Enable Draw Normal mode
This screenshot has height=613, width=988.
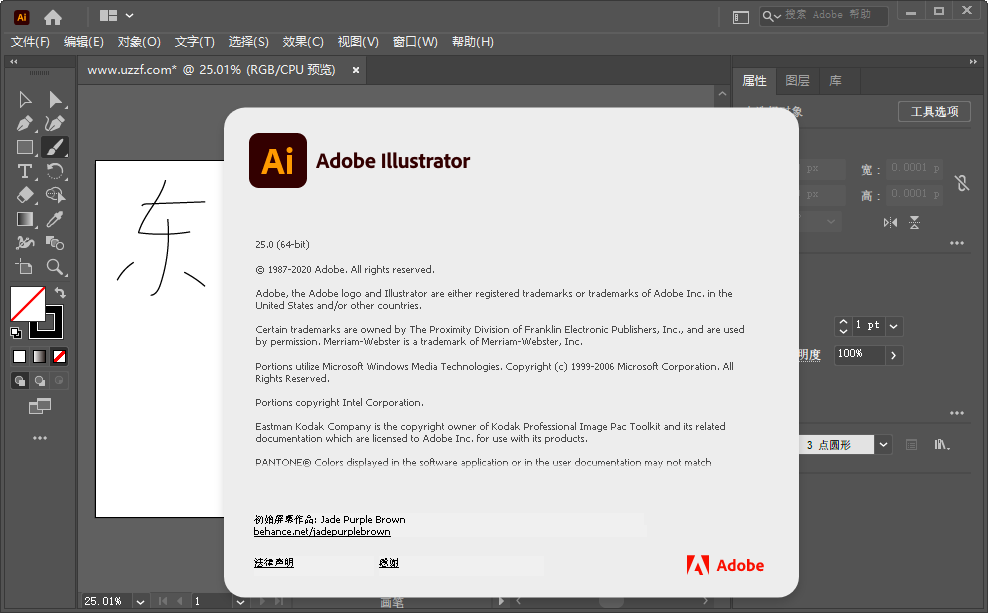20,381
